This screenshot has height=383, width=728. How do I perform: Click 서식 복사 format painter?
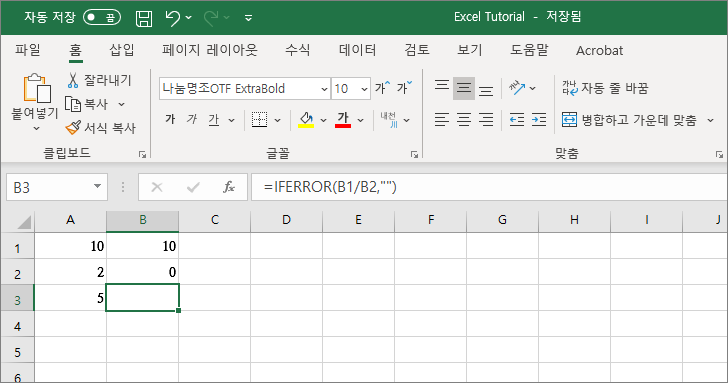100,128
